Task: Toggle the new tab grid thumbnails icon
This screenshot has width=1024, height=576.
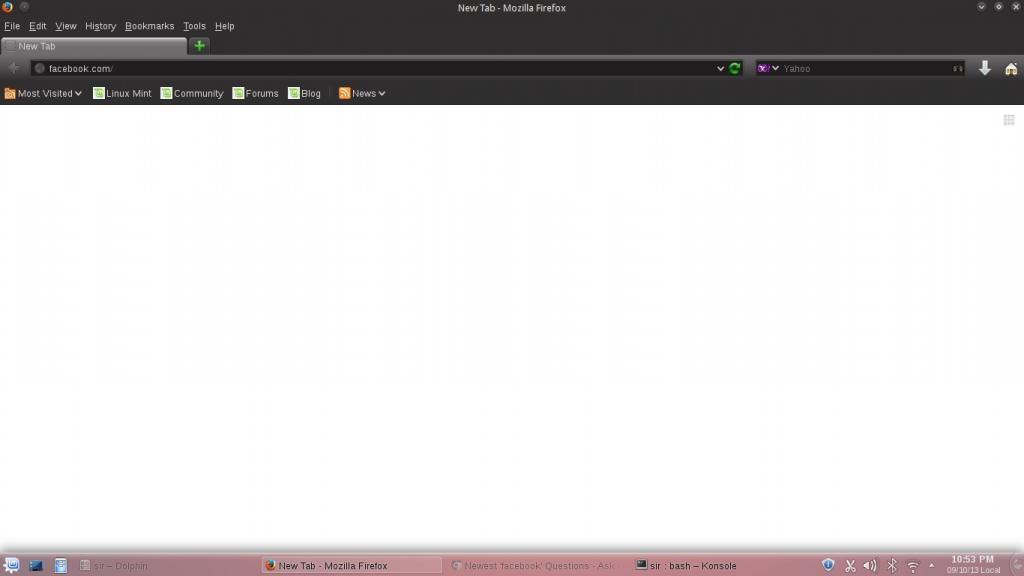Action: click(1009, 120)
